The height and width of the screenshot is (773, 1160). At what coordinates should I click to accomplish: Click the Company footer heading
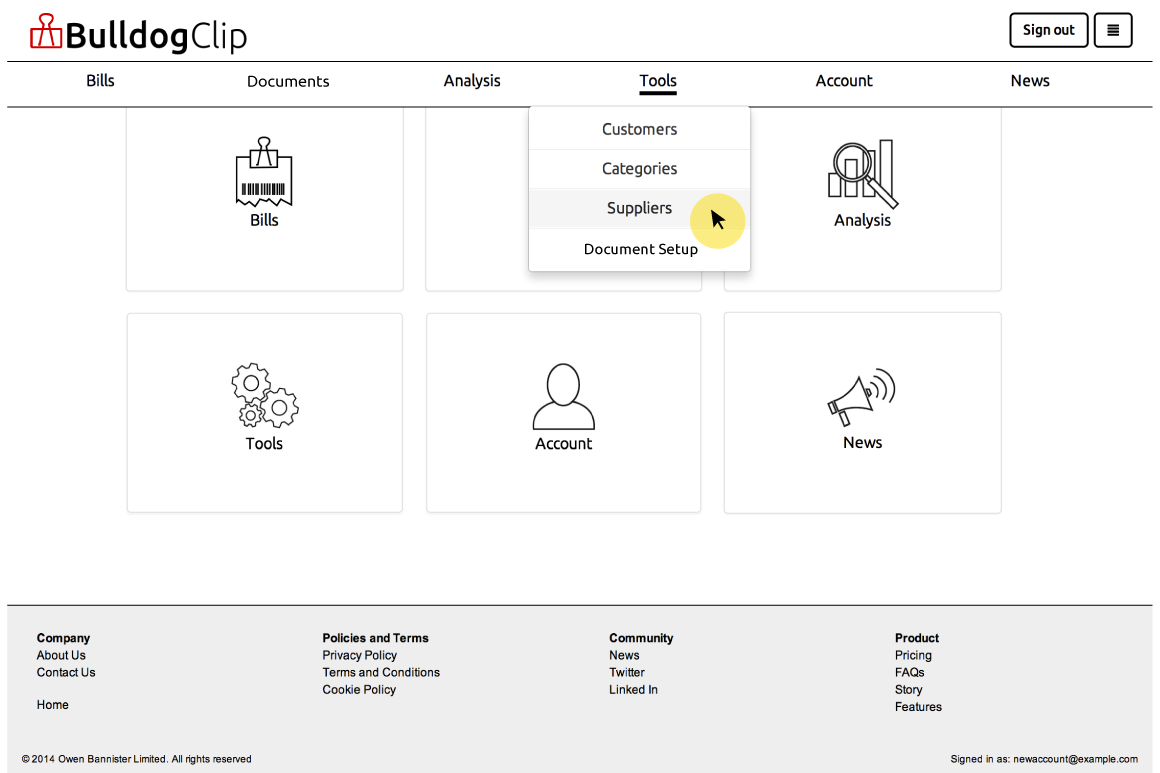click(64, 638)
